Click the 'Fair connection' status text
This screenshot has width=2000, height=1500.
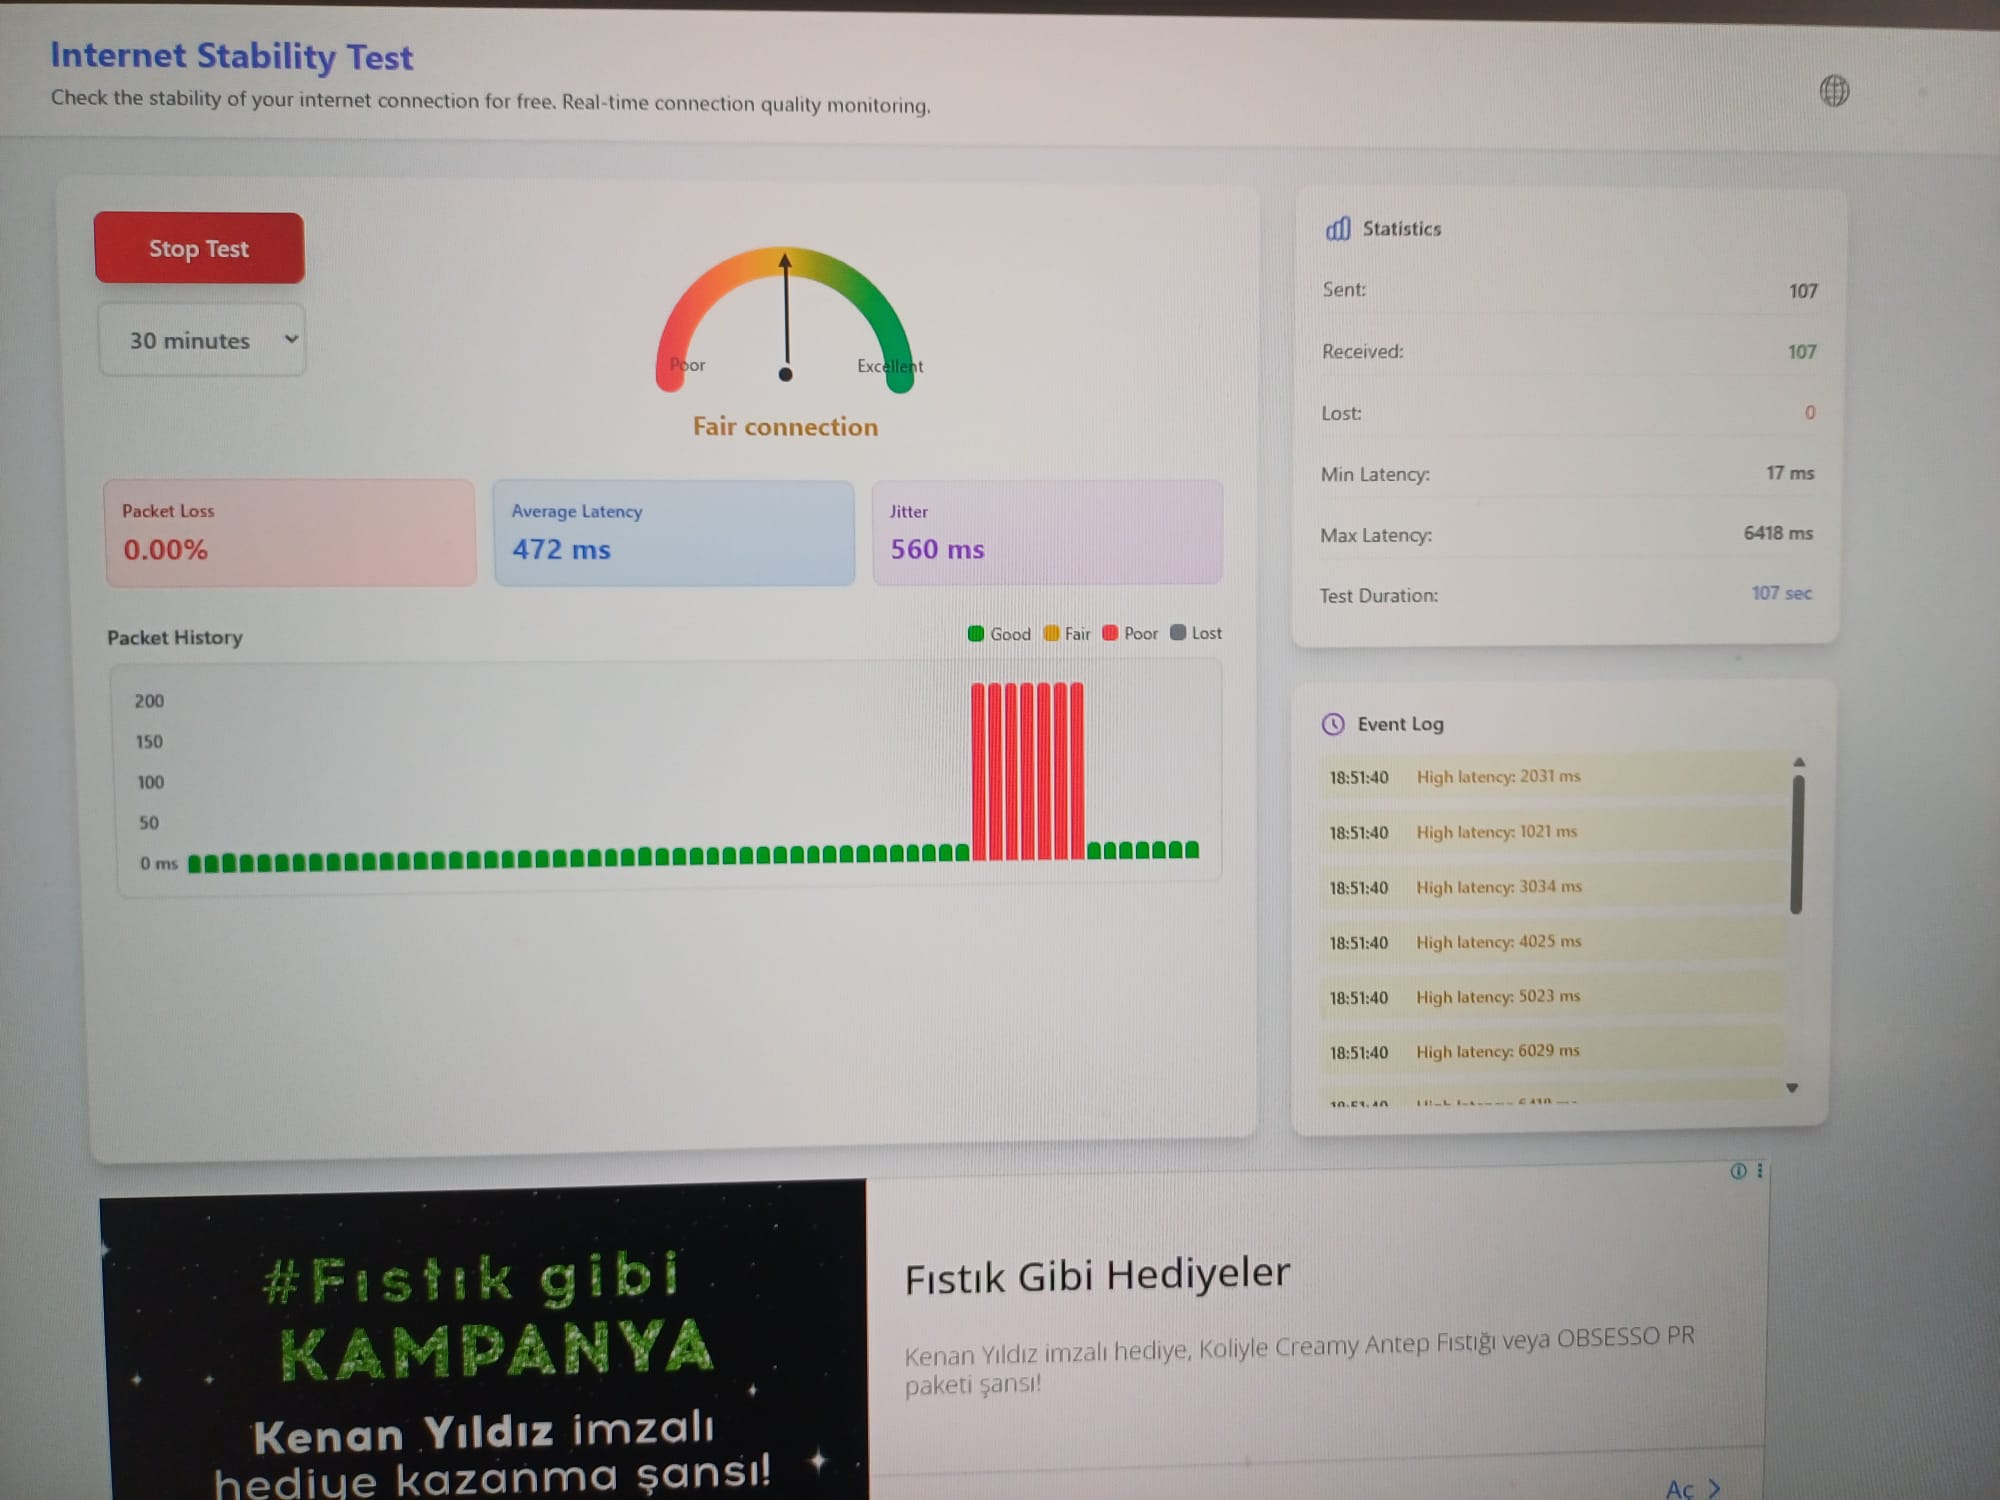(786, 427)
